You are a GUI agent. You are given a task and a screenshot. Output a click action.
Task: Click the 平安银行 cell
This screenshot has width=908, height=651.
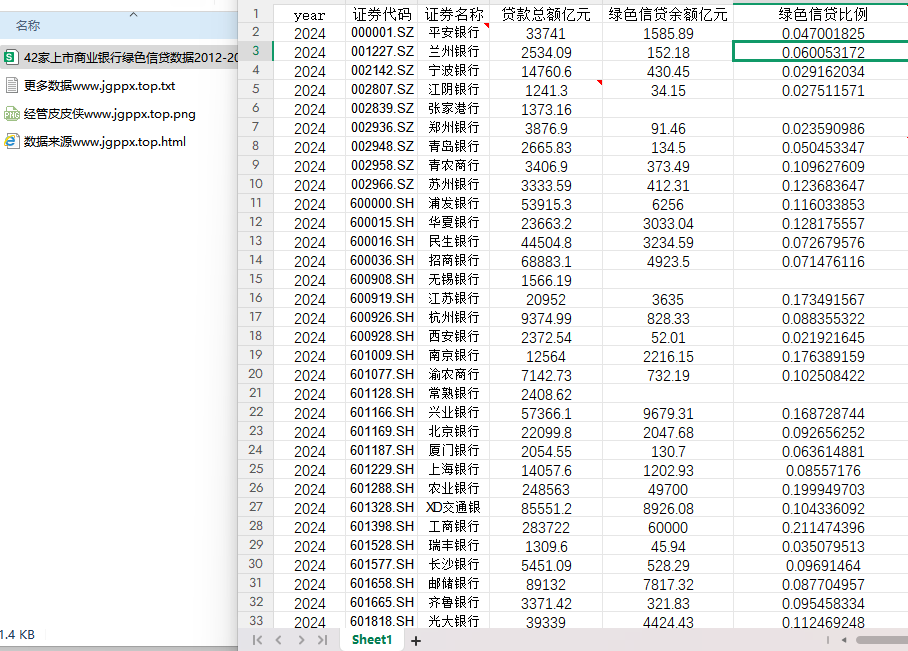(453, 33)
